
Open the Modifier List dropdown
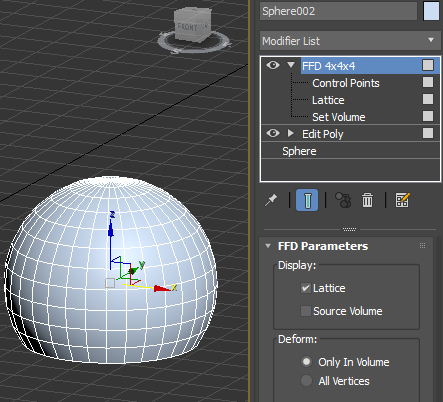point(350,41)
